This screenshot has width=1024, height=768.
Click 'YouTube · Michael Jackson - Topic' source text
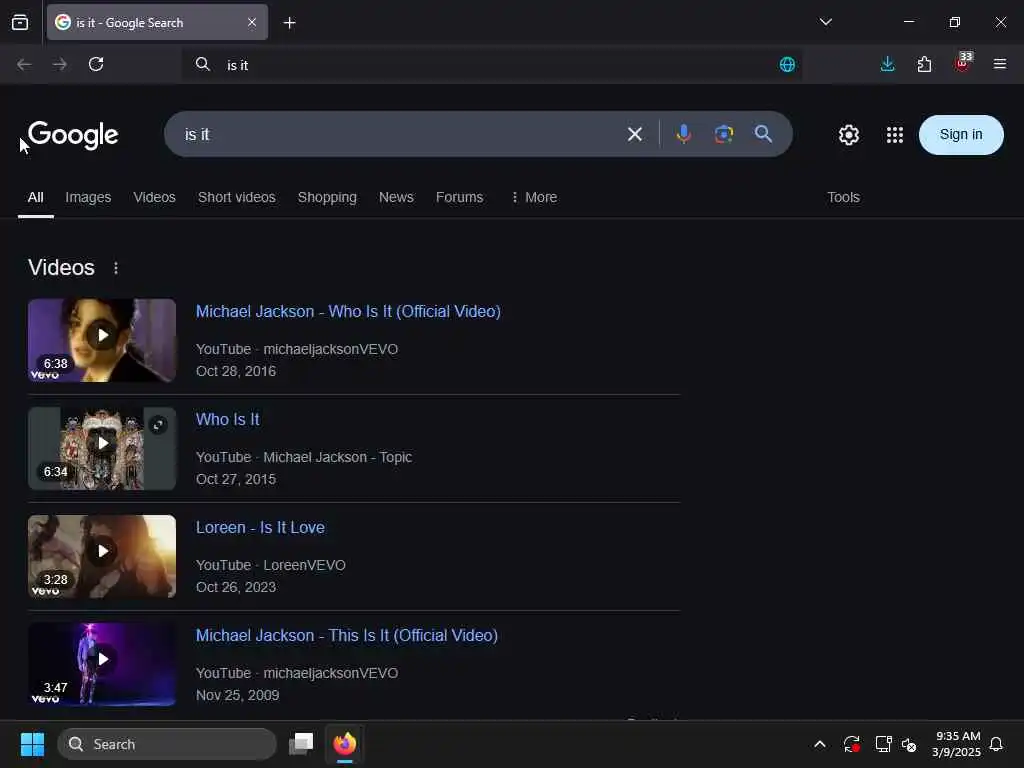304,457
